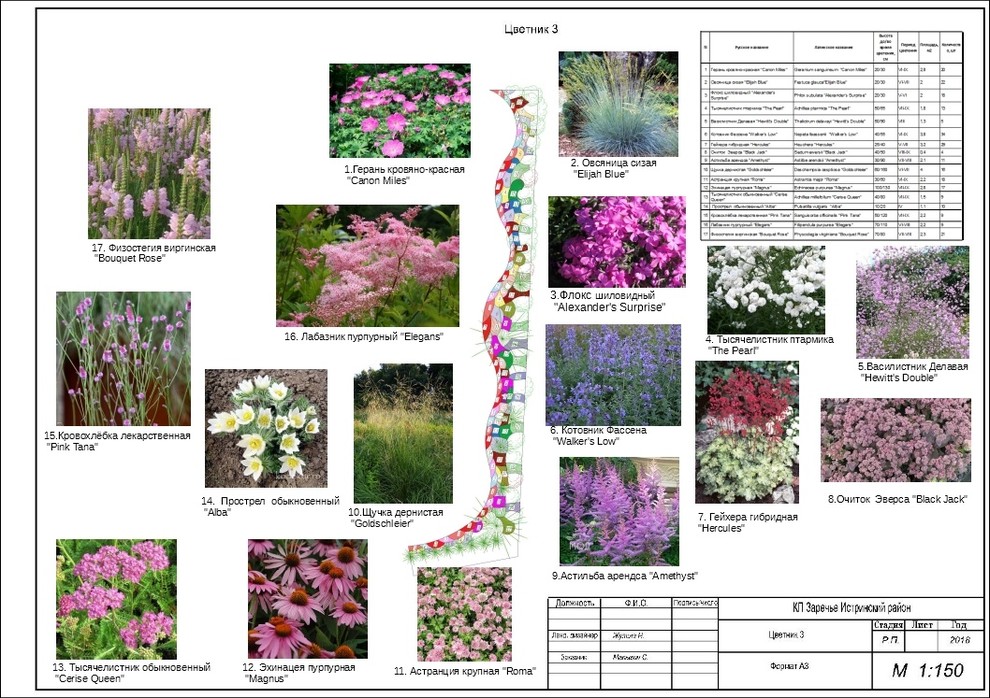Select the Echinacea "Magnus" photo

coord(307,598)
